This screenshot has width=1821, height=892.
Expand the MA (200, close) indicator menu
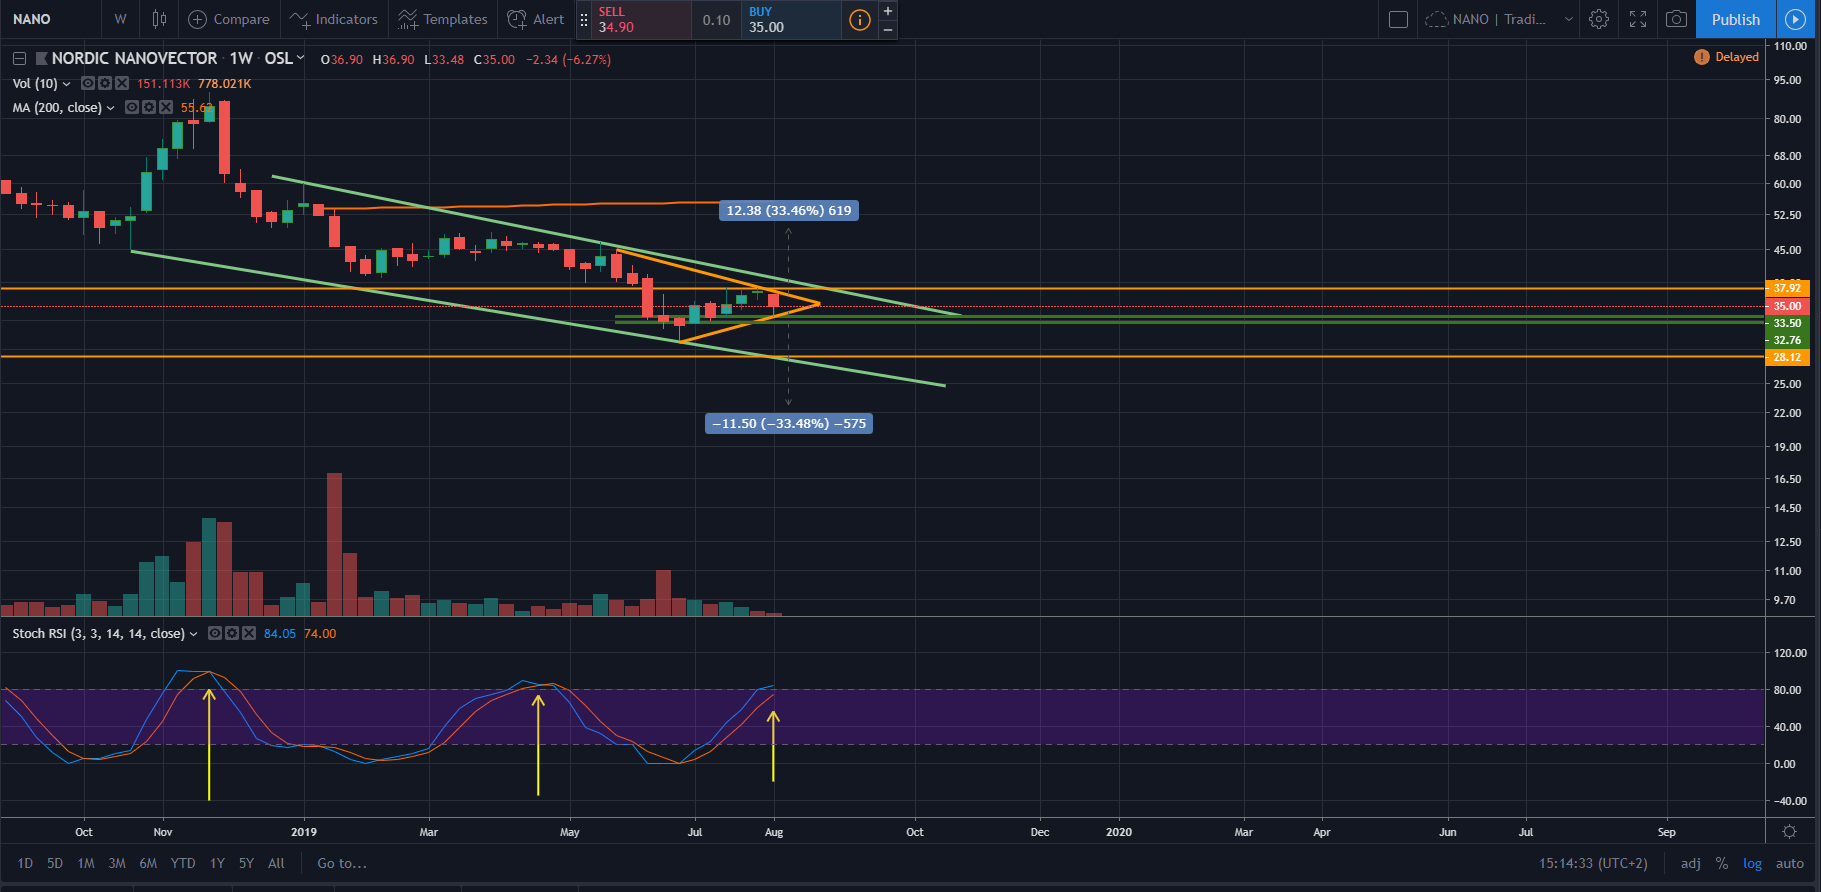pos(111,108)
